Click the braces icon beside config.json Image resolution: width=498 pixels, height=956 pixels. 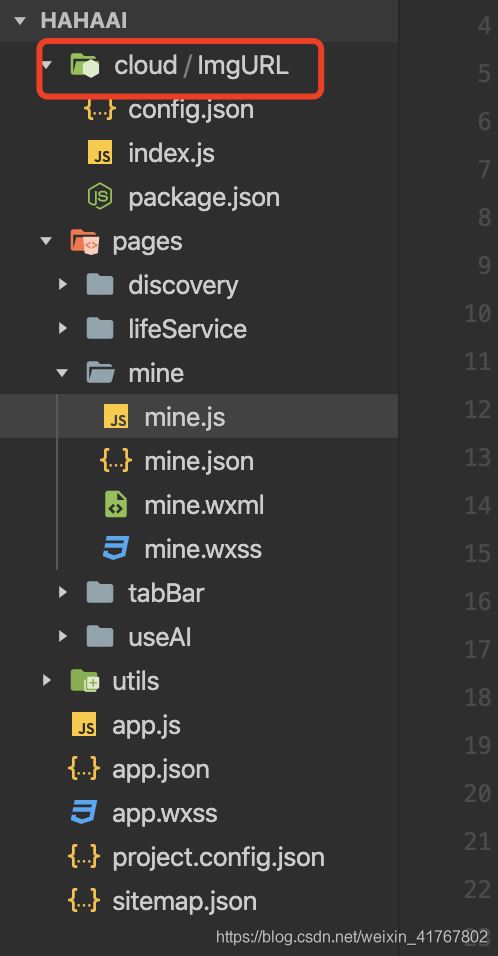[x=100, y=110]
